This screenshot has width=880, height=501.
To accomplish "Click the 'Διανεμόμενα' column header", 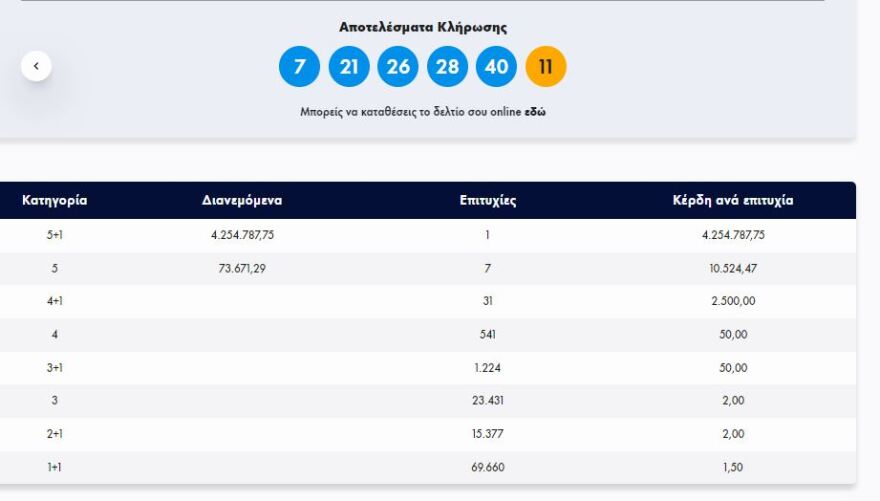I will (242, 200).
